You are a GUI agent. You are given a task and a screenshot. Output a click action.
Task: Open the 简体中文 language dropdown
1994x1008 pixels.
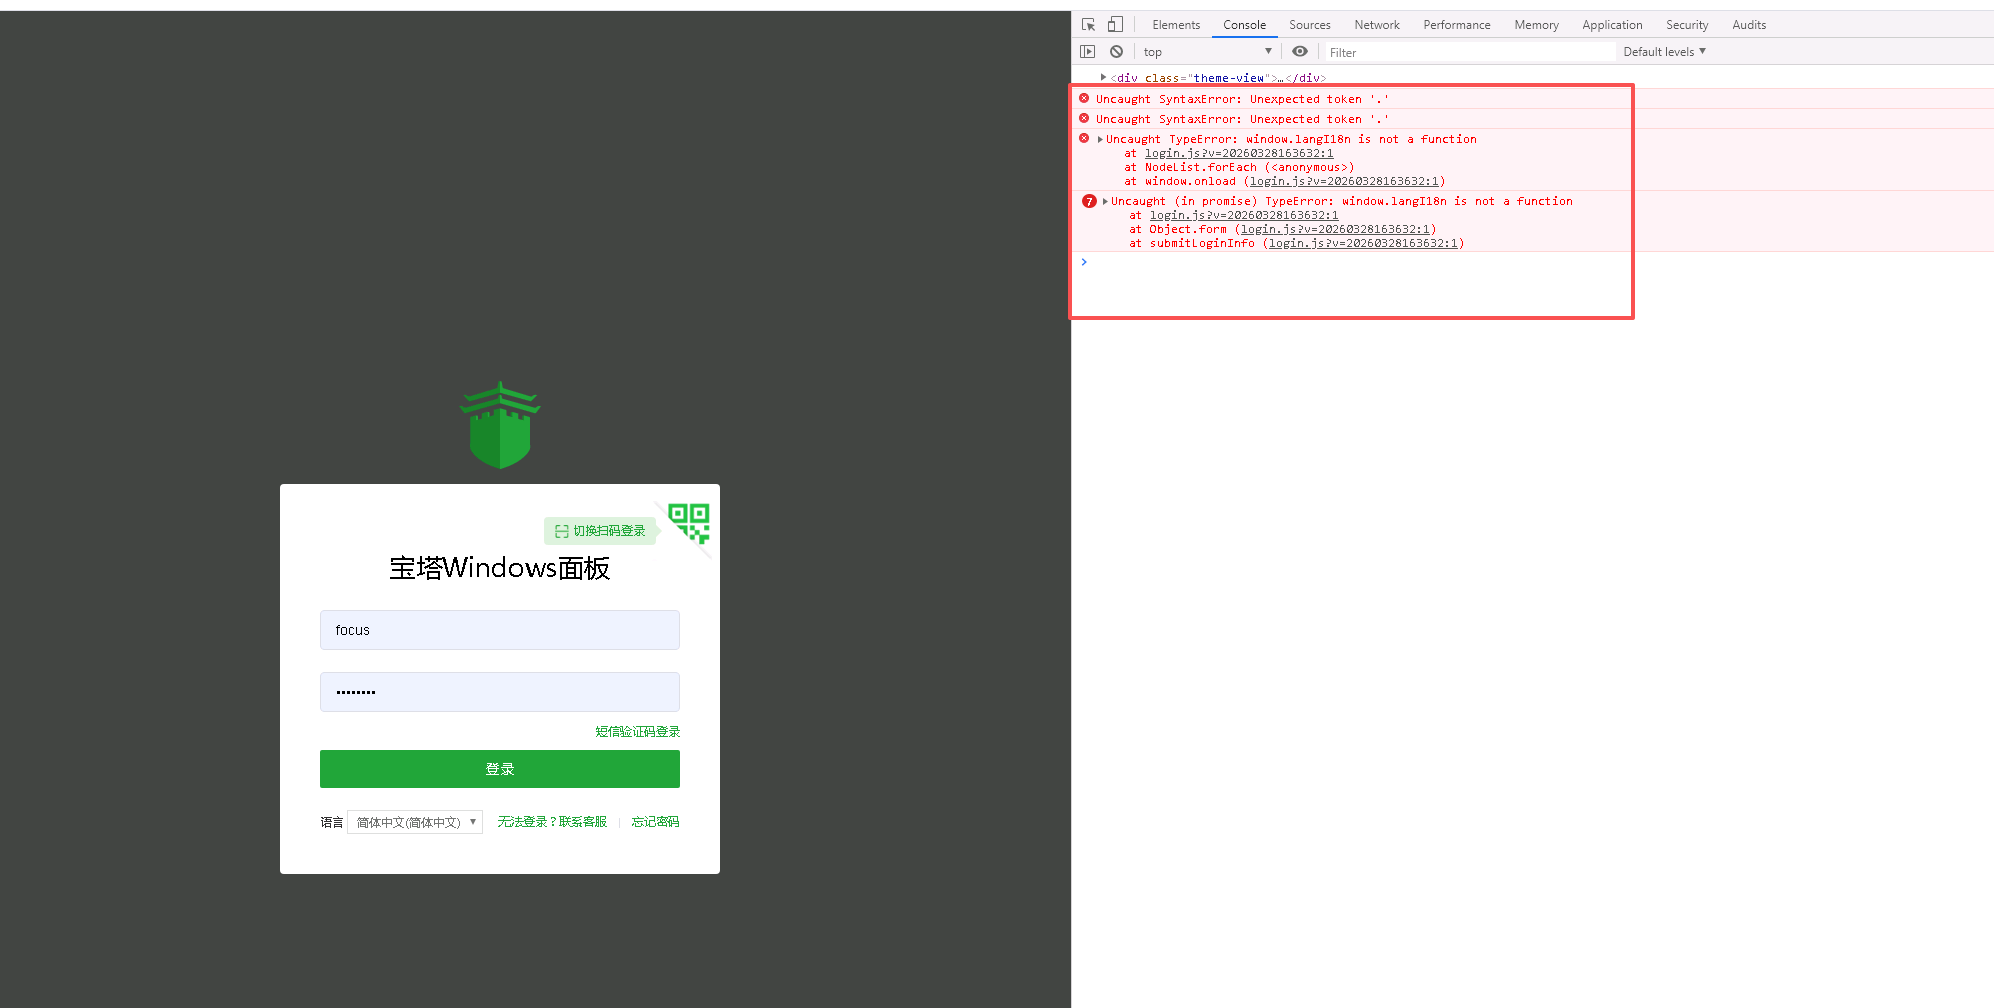415,822
